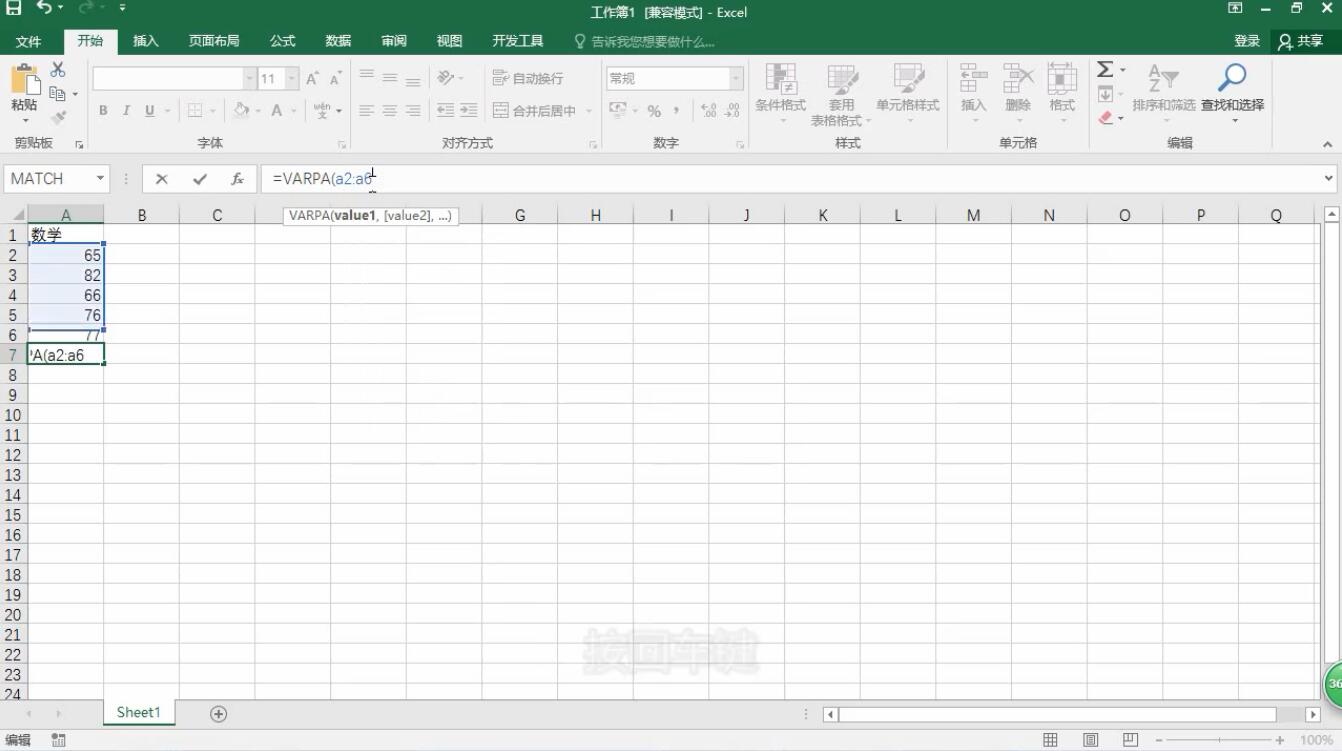Undo the last action
Screen dimensions: 1342x751
pyautogui.click(x=45, y=8)
